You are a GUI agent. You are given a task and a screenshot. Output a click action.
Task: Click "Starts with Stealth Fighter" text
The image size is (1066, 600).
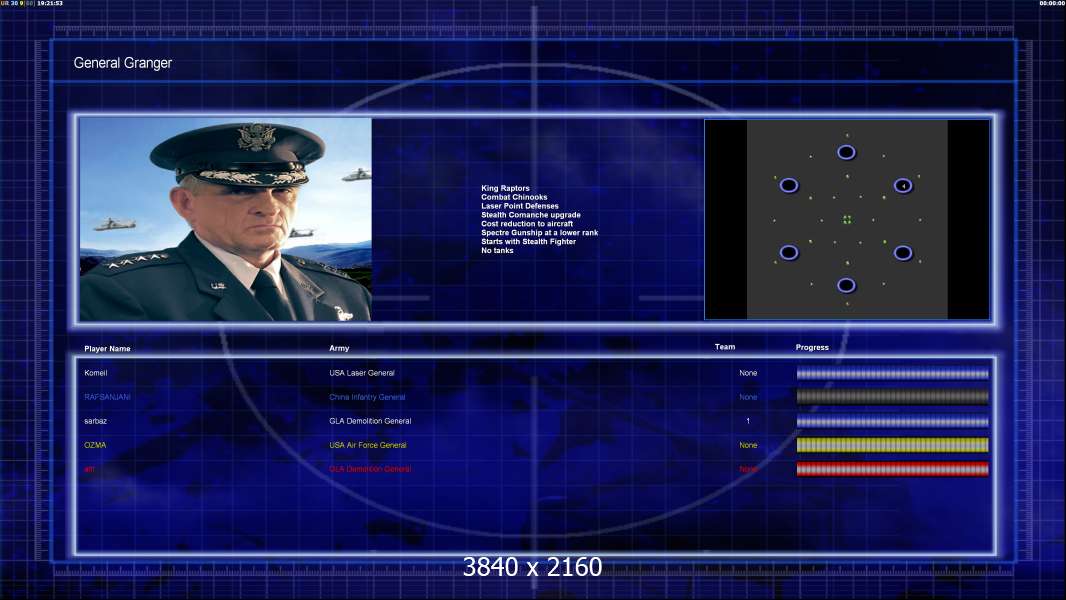528,241
